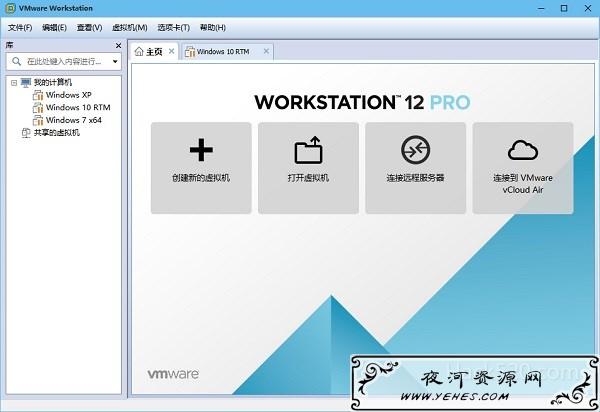The width and height of the screenshot is (600, 412).
Task: Minimize the VMware Workstation window
Action: click(541, 8)
